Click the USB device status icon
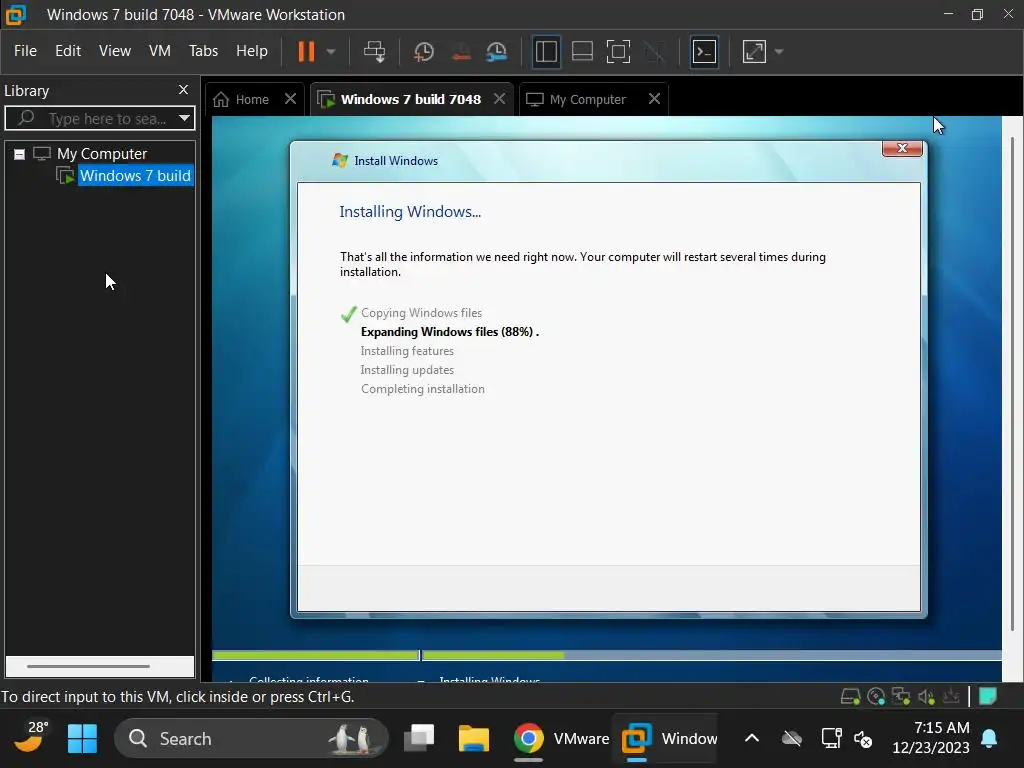1024x768 pixels. tap(952, 697)
